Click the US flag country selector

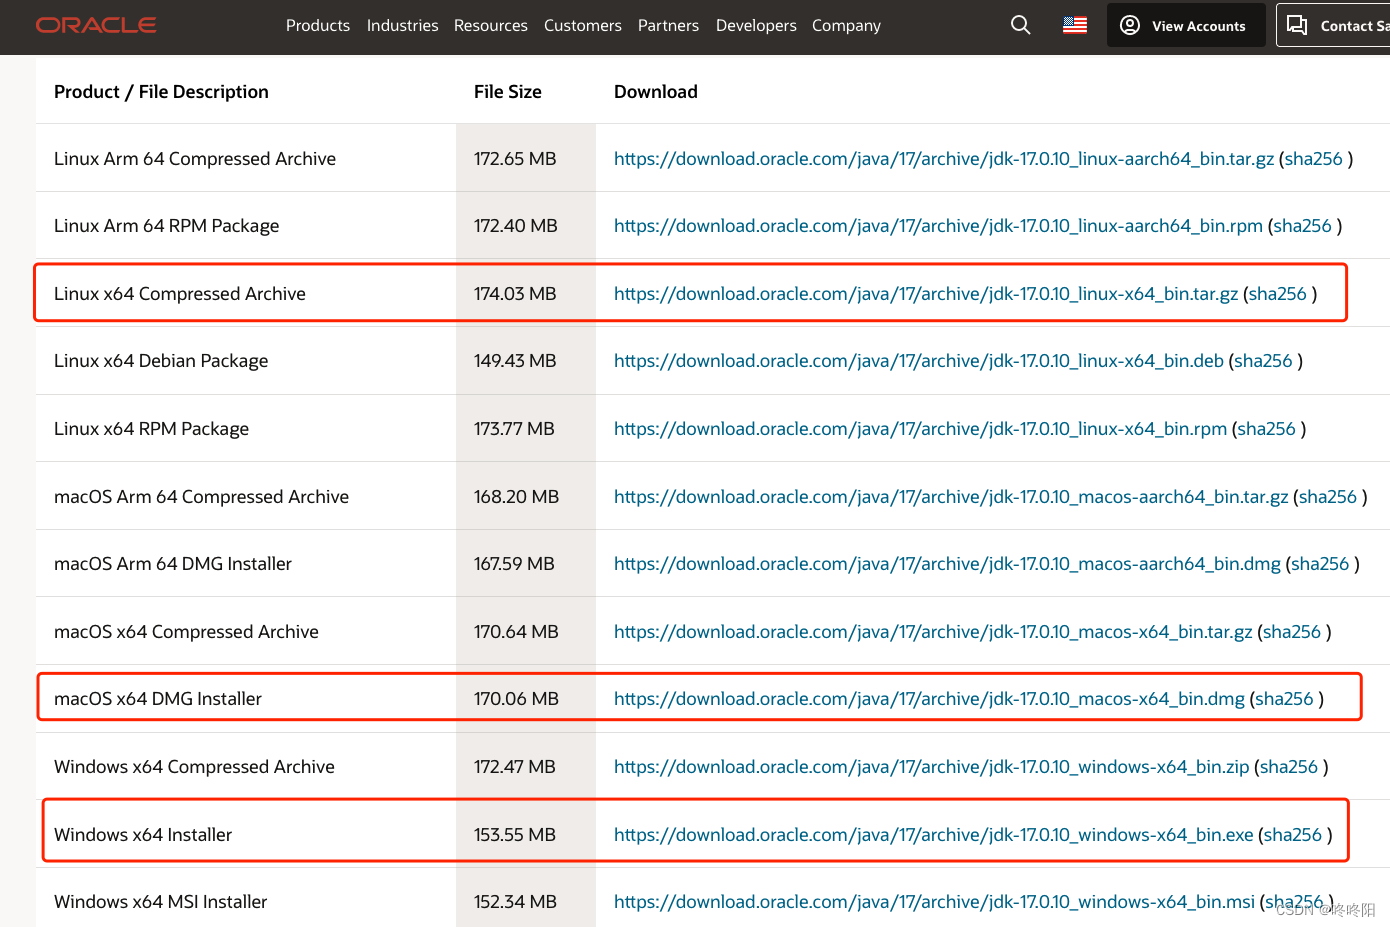point(1075,25)
